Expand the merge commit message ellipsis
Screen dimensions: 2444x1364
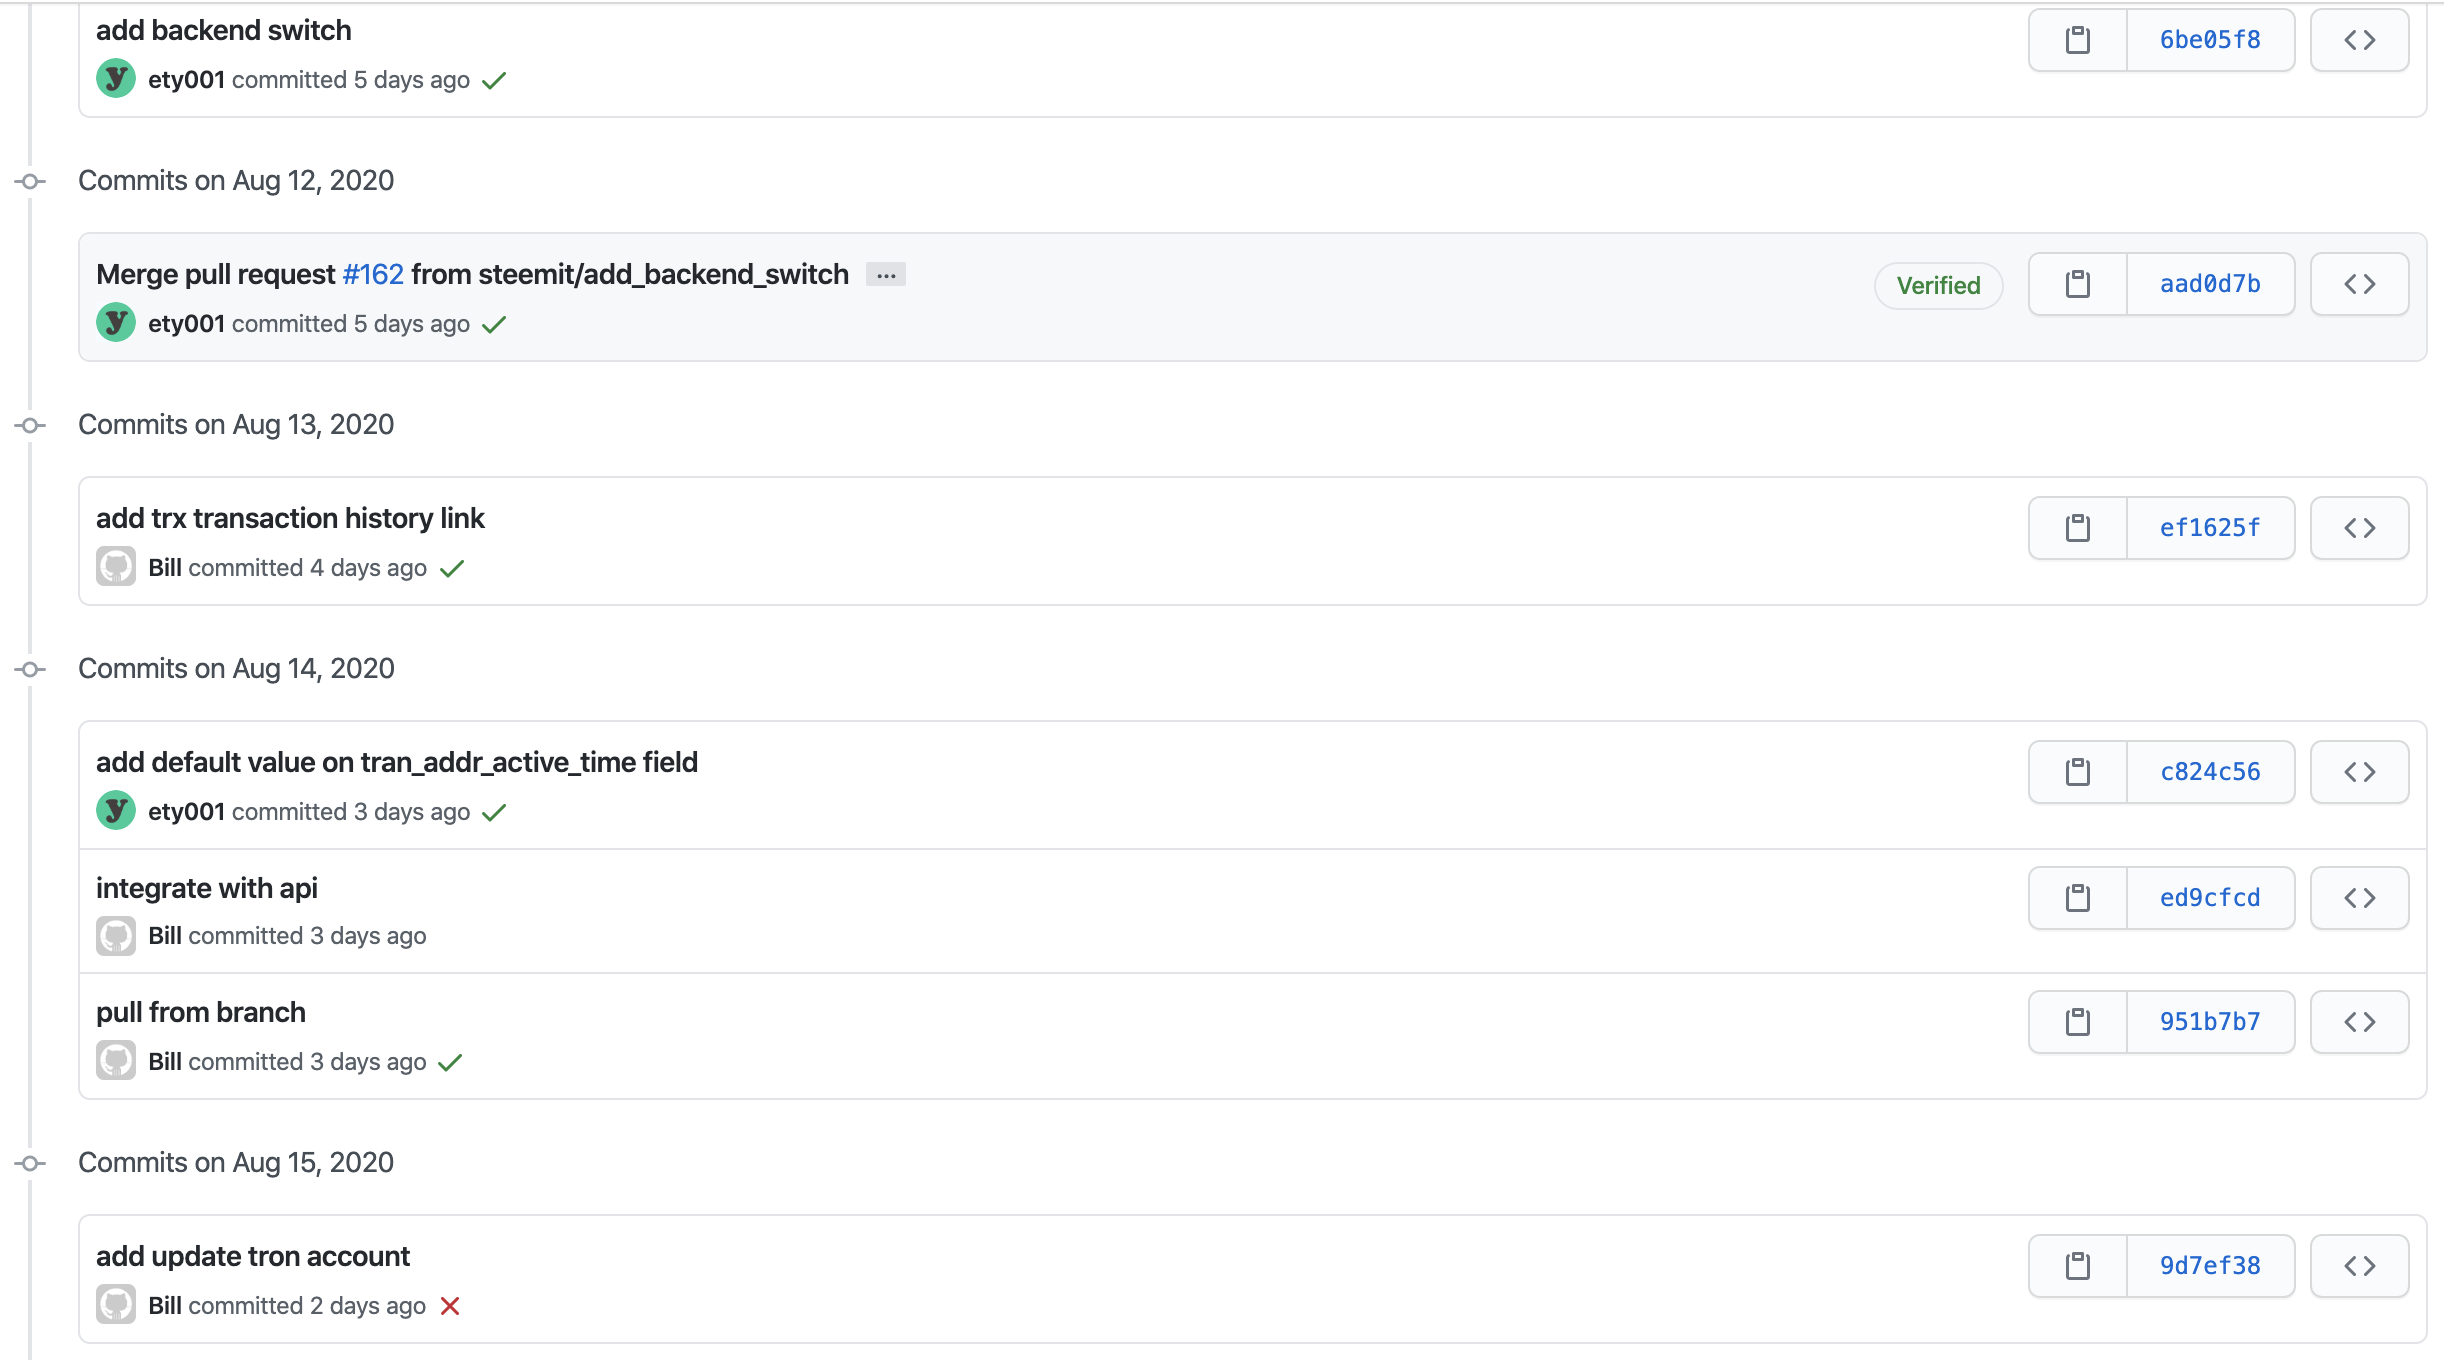(x=886, y=275)
